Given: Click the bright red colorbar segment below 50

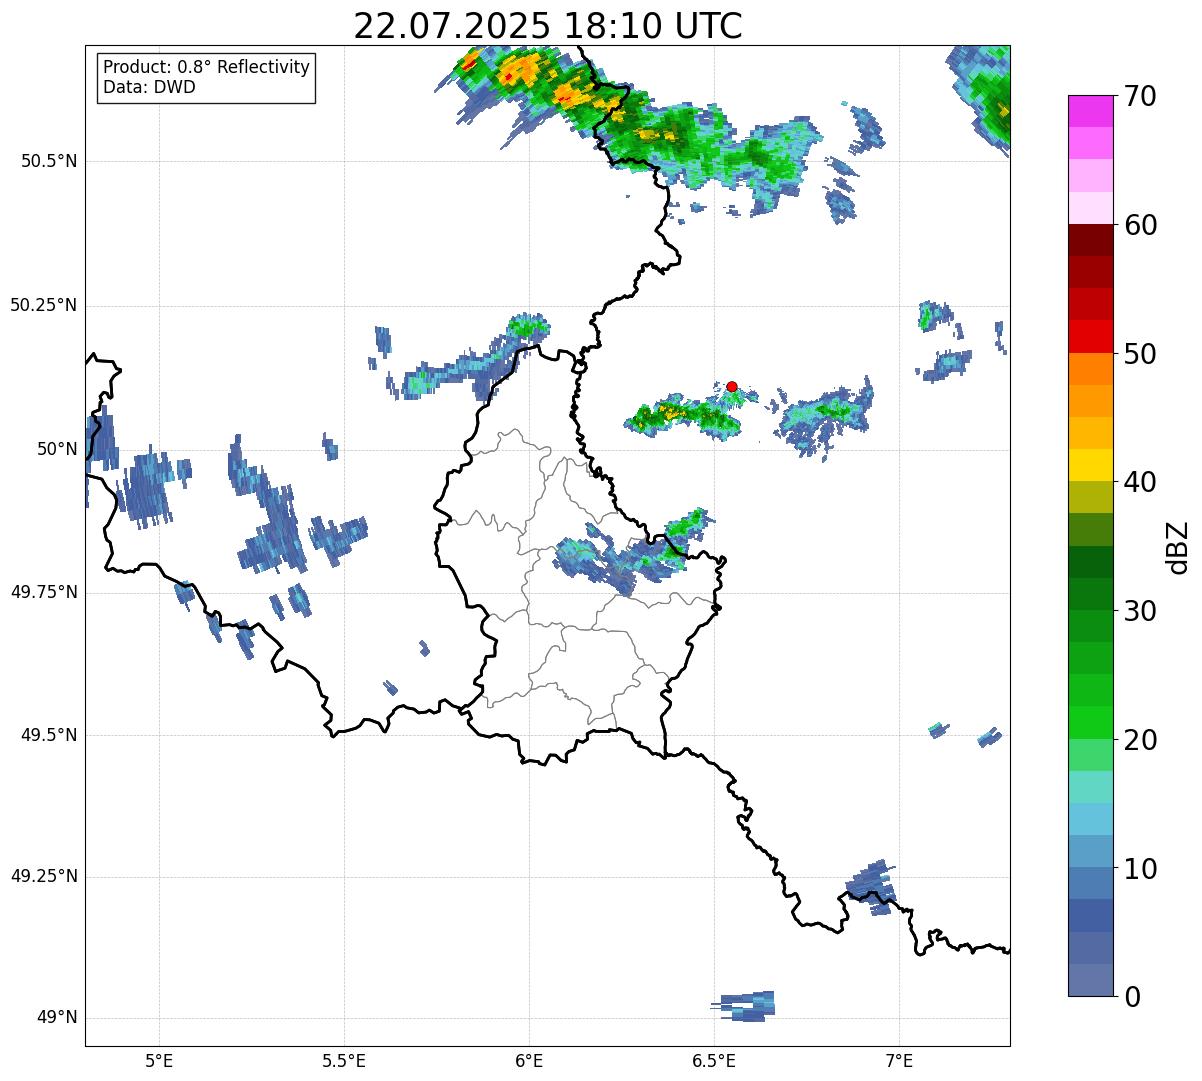Looking at the screenshot, I should (1091, 337).
